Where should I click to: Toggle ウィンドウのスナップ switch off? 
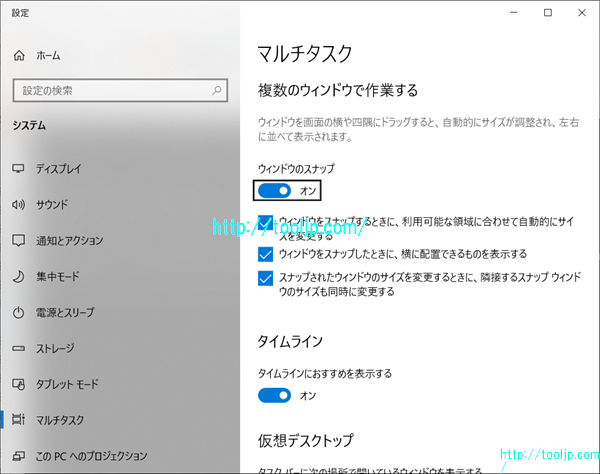pos(274,191)
